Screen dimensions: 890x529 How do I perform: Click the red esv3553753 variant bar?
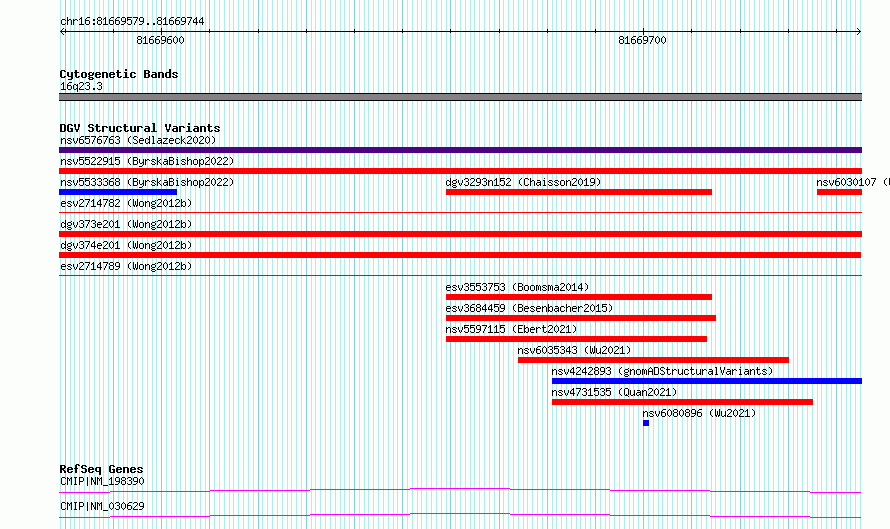[x=579, y=297]
